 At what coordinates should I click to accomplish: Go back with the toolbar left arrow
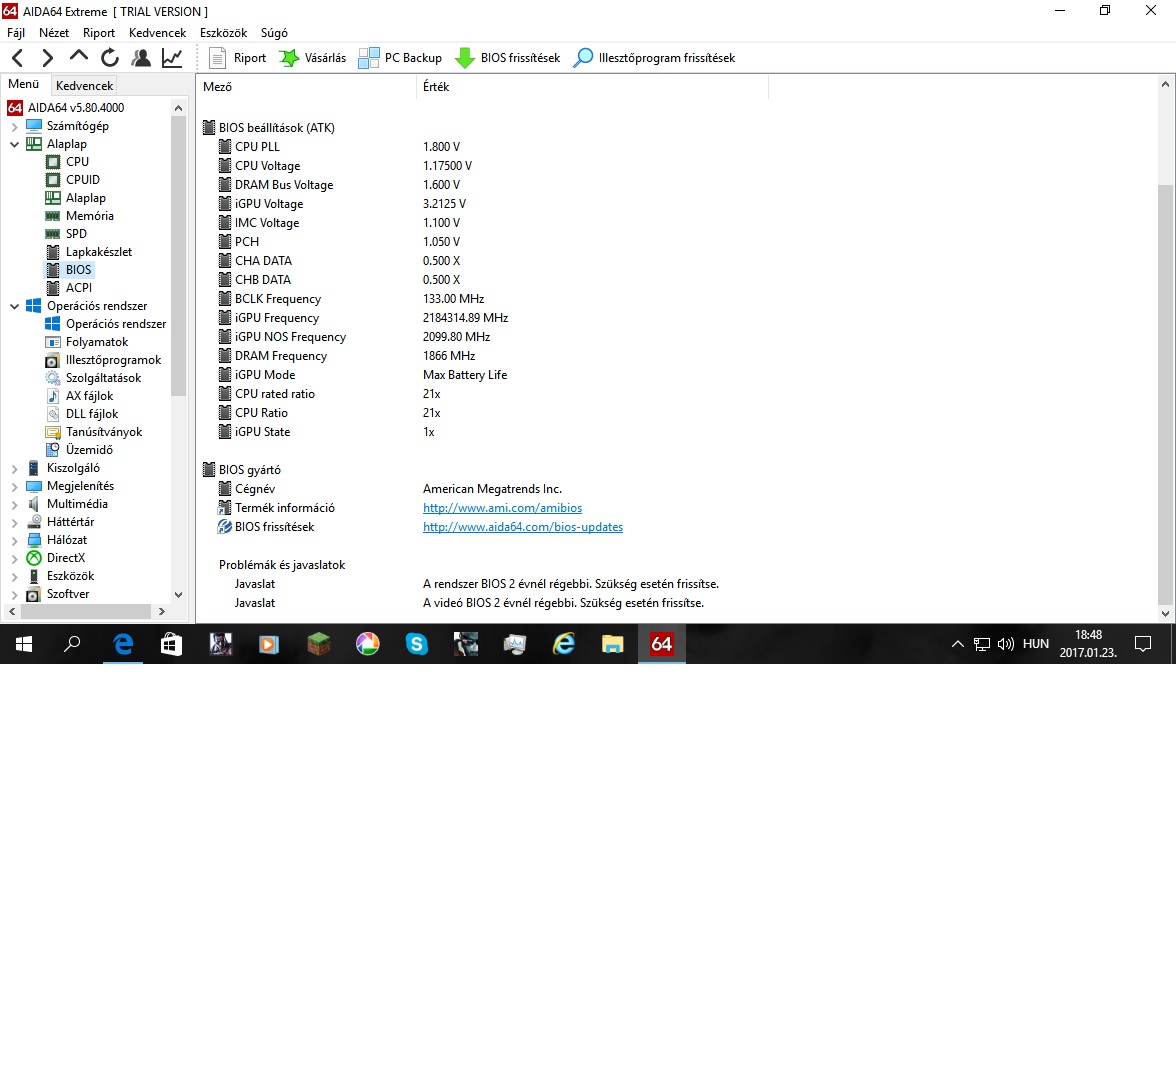(x=18, y=58)
